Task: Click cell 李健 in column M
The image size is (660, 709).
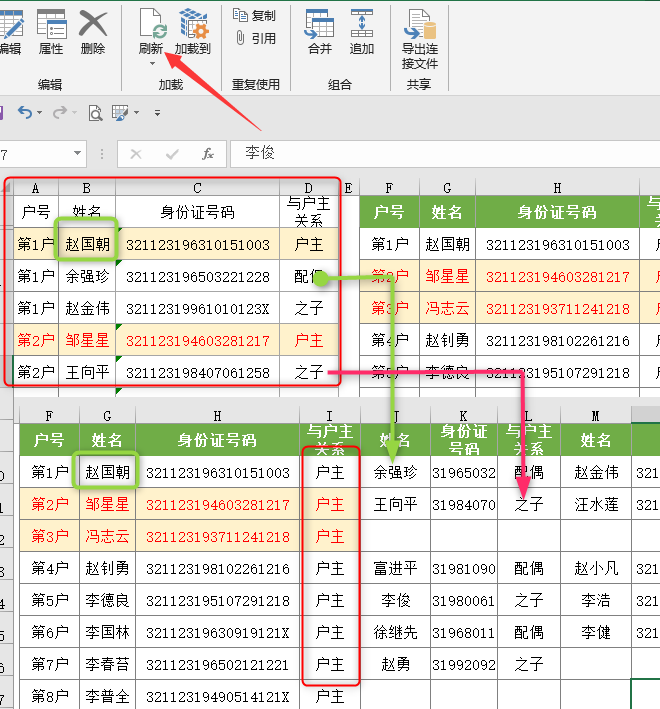Action: (x=596, y=632)
